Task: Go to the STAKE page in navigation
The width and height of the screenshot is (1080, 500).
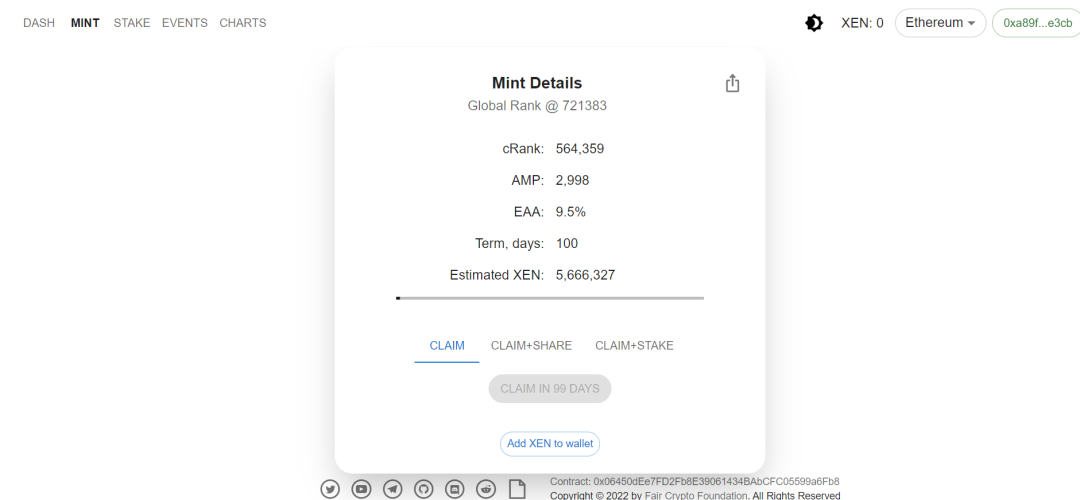Action: (132, 23)
